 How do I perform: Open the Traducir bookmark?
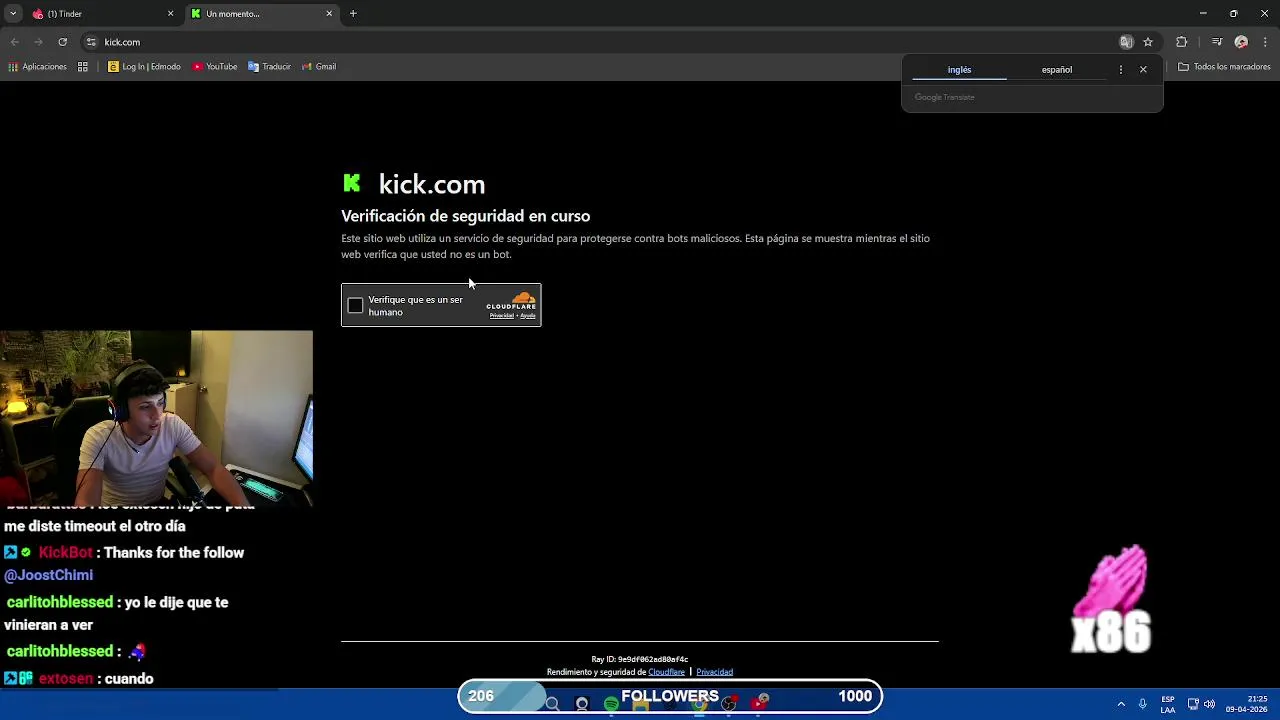tap(269, 67)
